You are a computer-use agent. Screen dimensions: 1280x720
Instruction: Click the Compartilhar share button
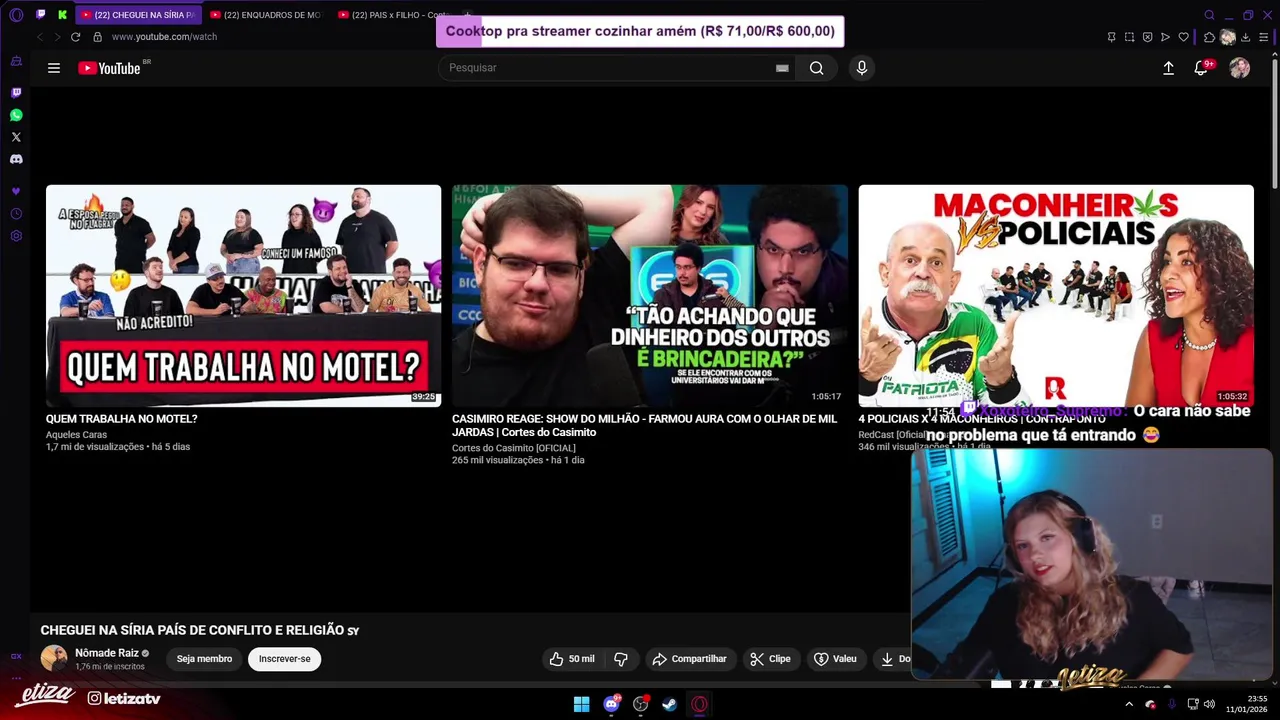pos(689,659)
